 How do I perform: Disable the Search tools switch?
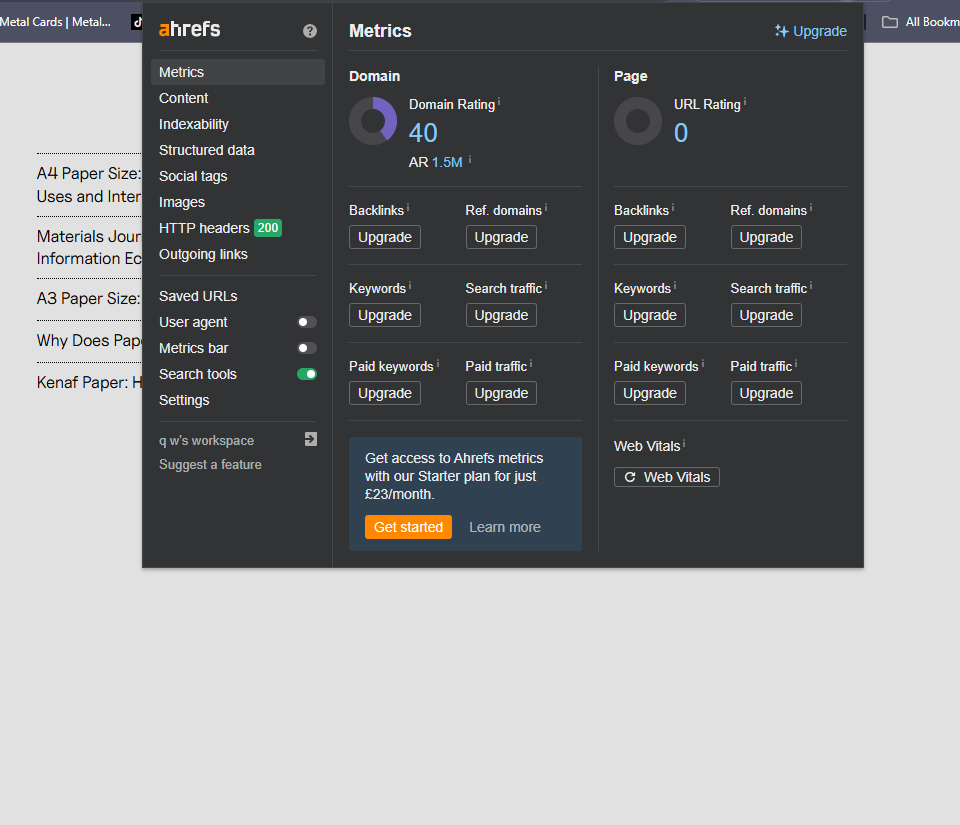click(x=307, y=374)
